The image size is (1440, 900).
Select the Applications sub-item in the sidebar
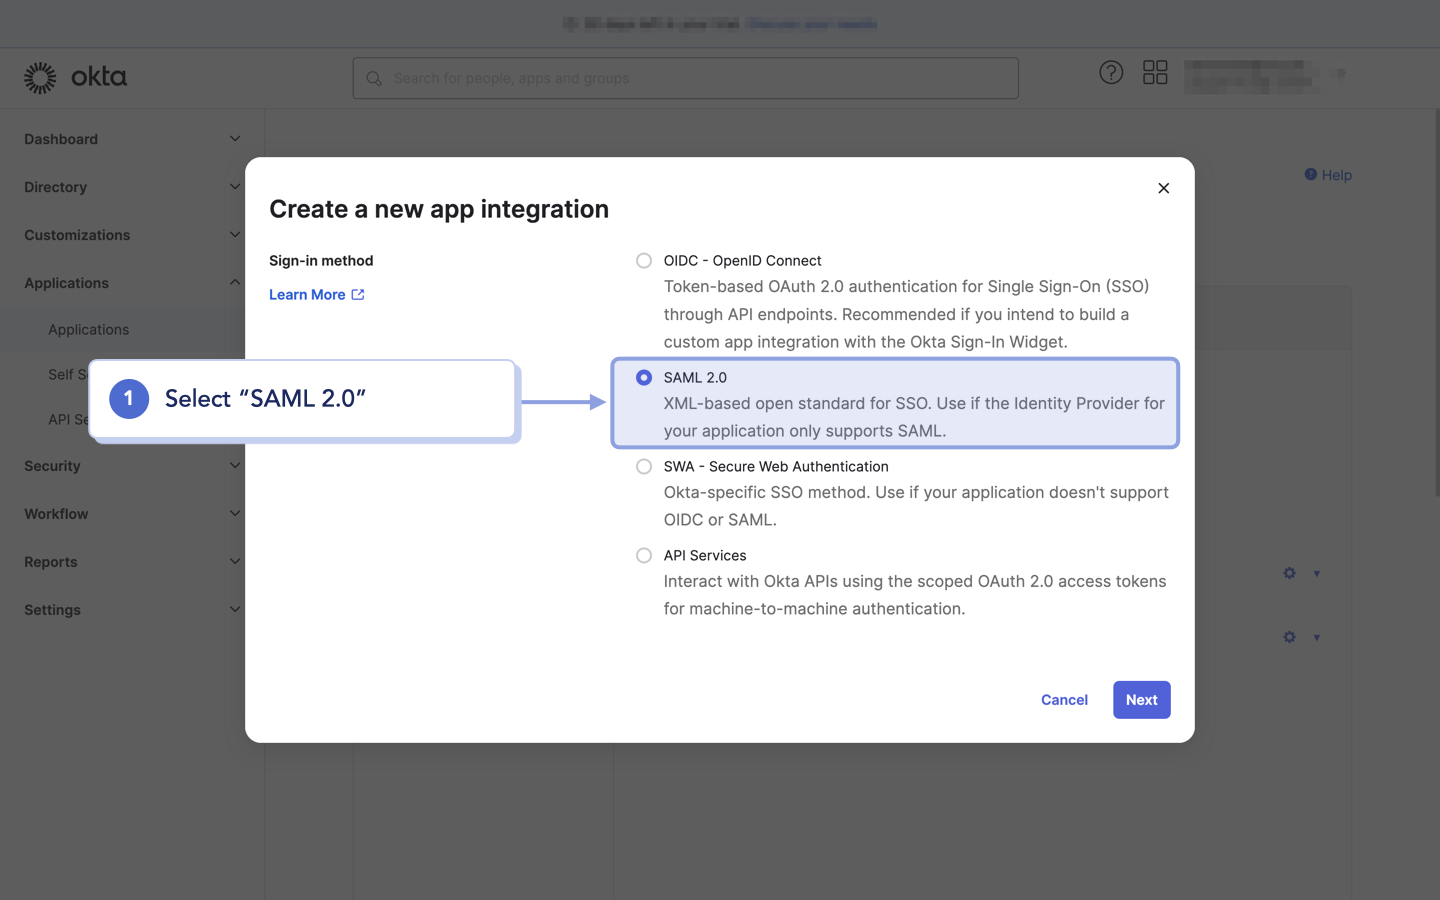pos(88,329)
